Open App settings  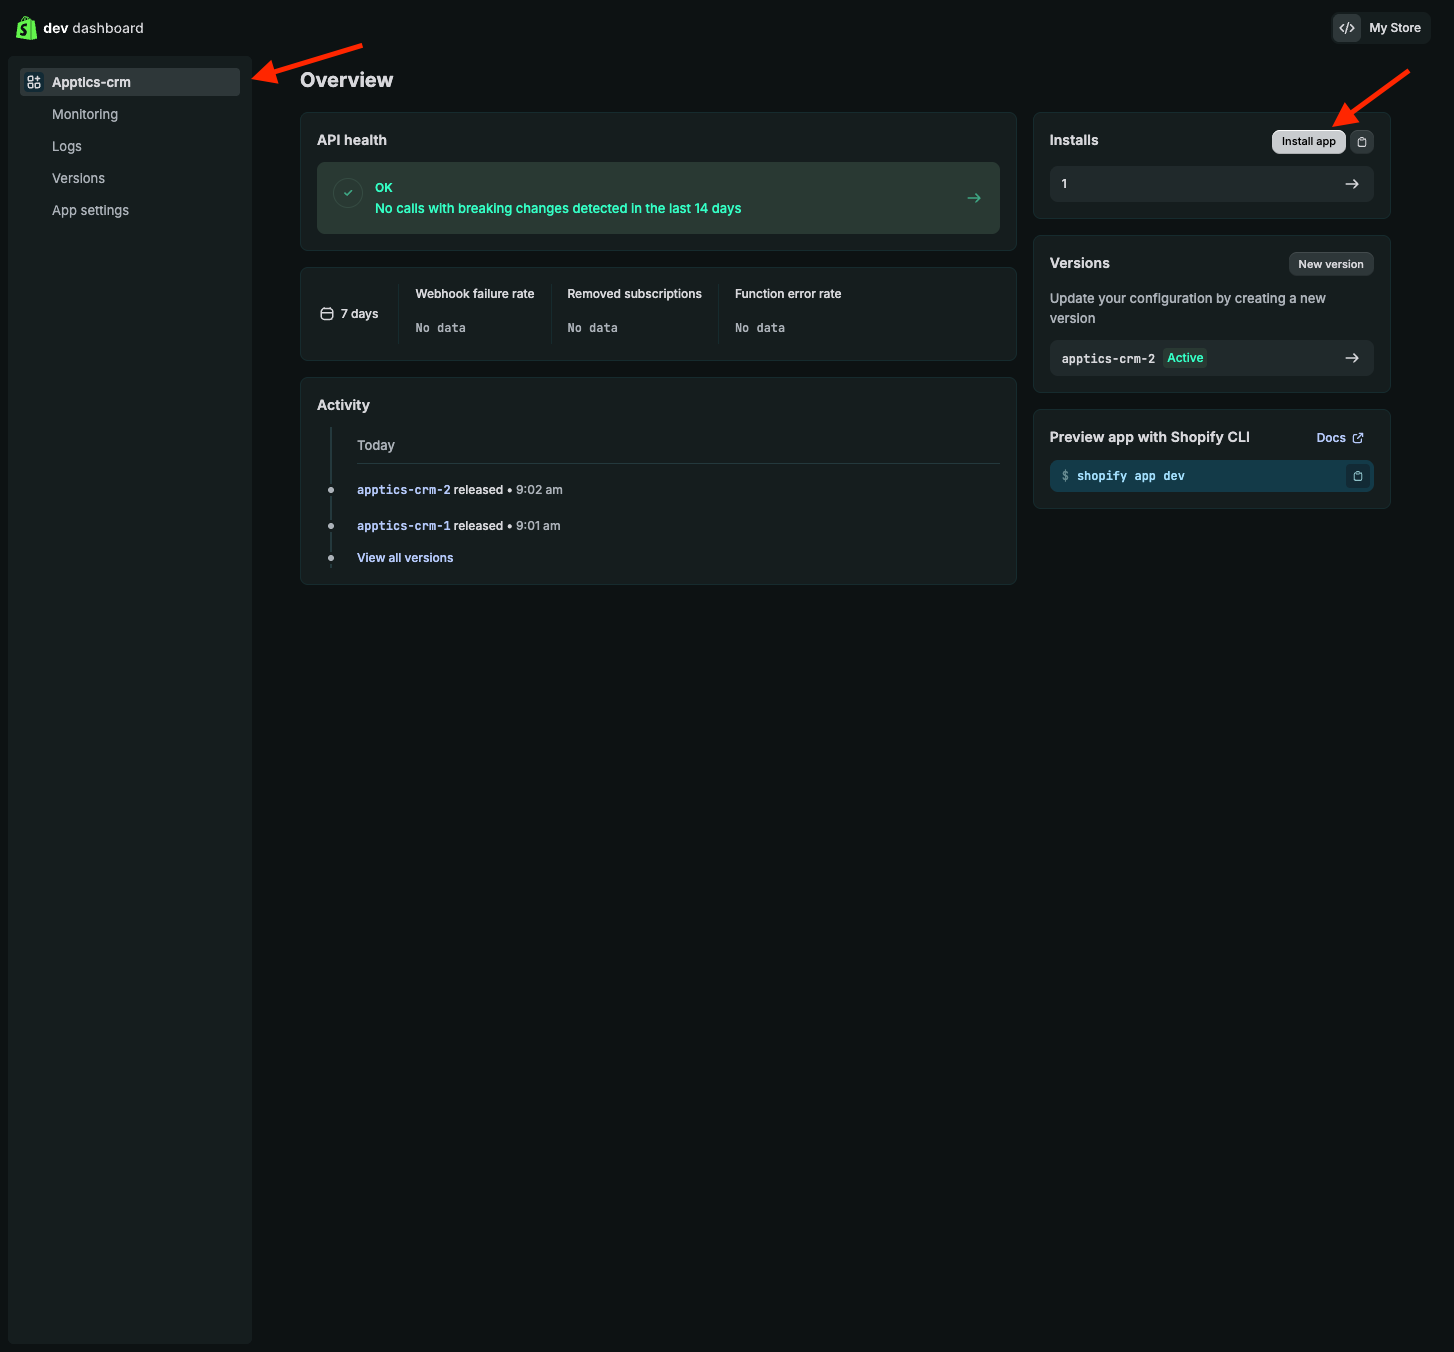pos(90,210)
